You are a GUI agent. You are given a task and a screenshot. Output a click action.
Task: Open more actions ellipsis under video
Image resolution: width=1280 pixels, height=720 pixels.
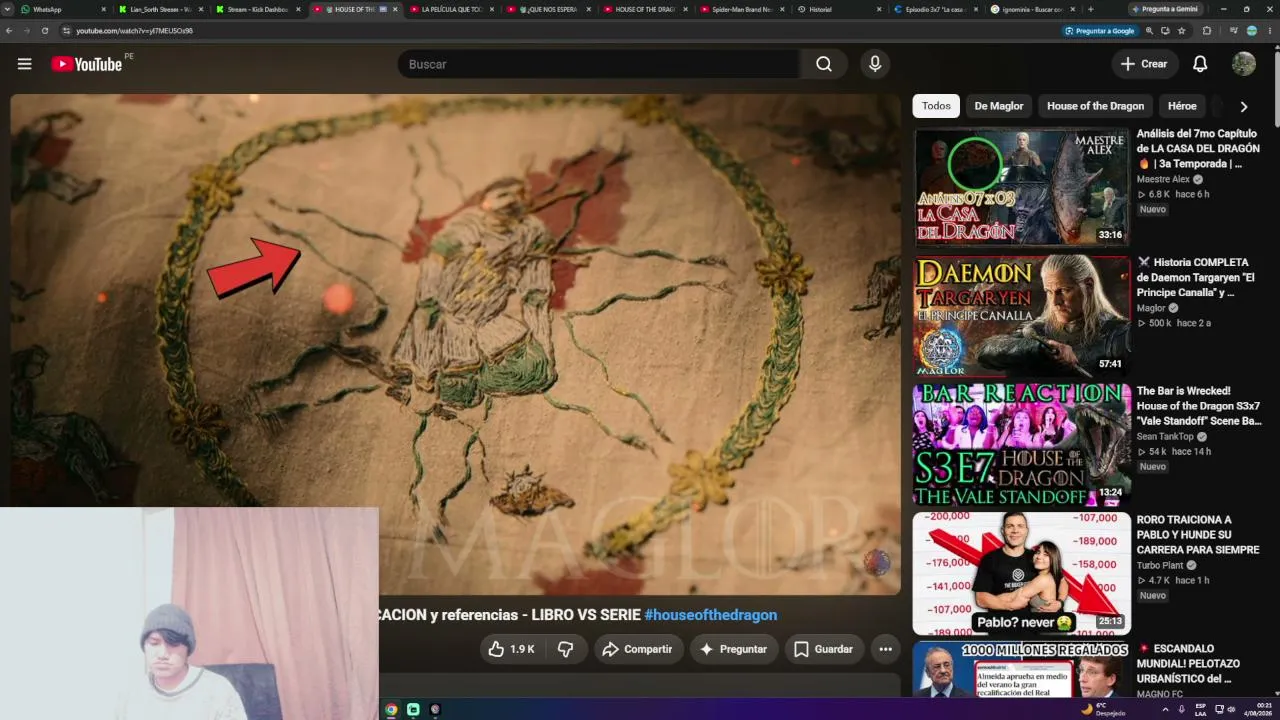coord(885,649)
